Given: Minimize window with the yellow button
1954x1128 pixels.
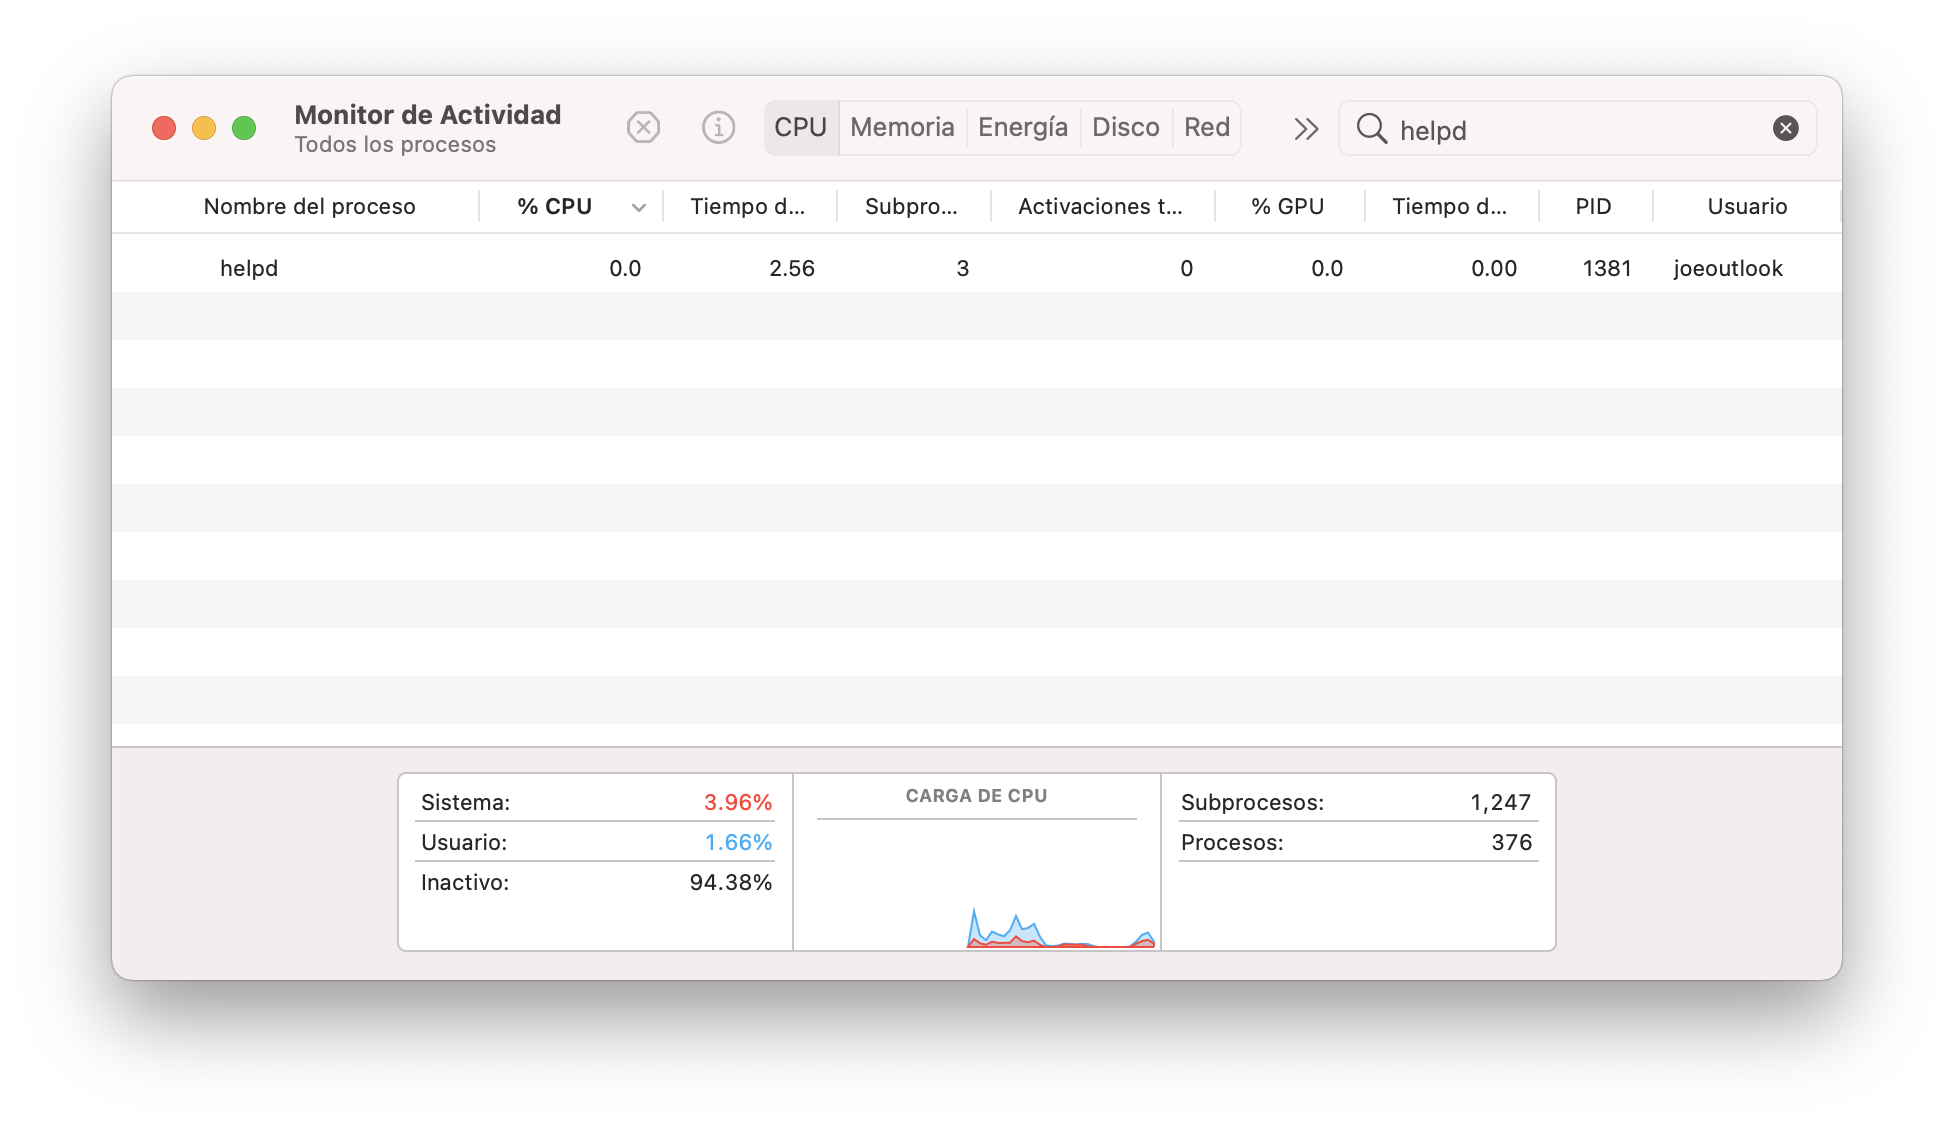Looking at the screenshot, I should [204, 128].
